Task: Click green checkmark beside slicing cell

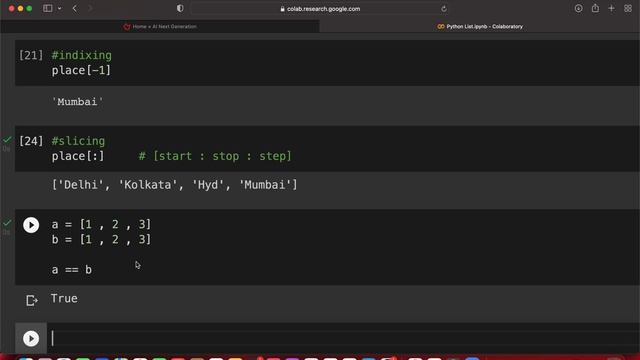Action: click(x=7, y=140)
